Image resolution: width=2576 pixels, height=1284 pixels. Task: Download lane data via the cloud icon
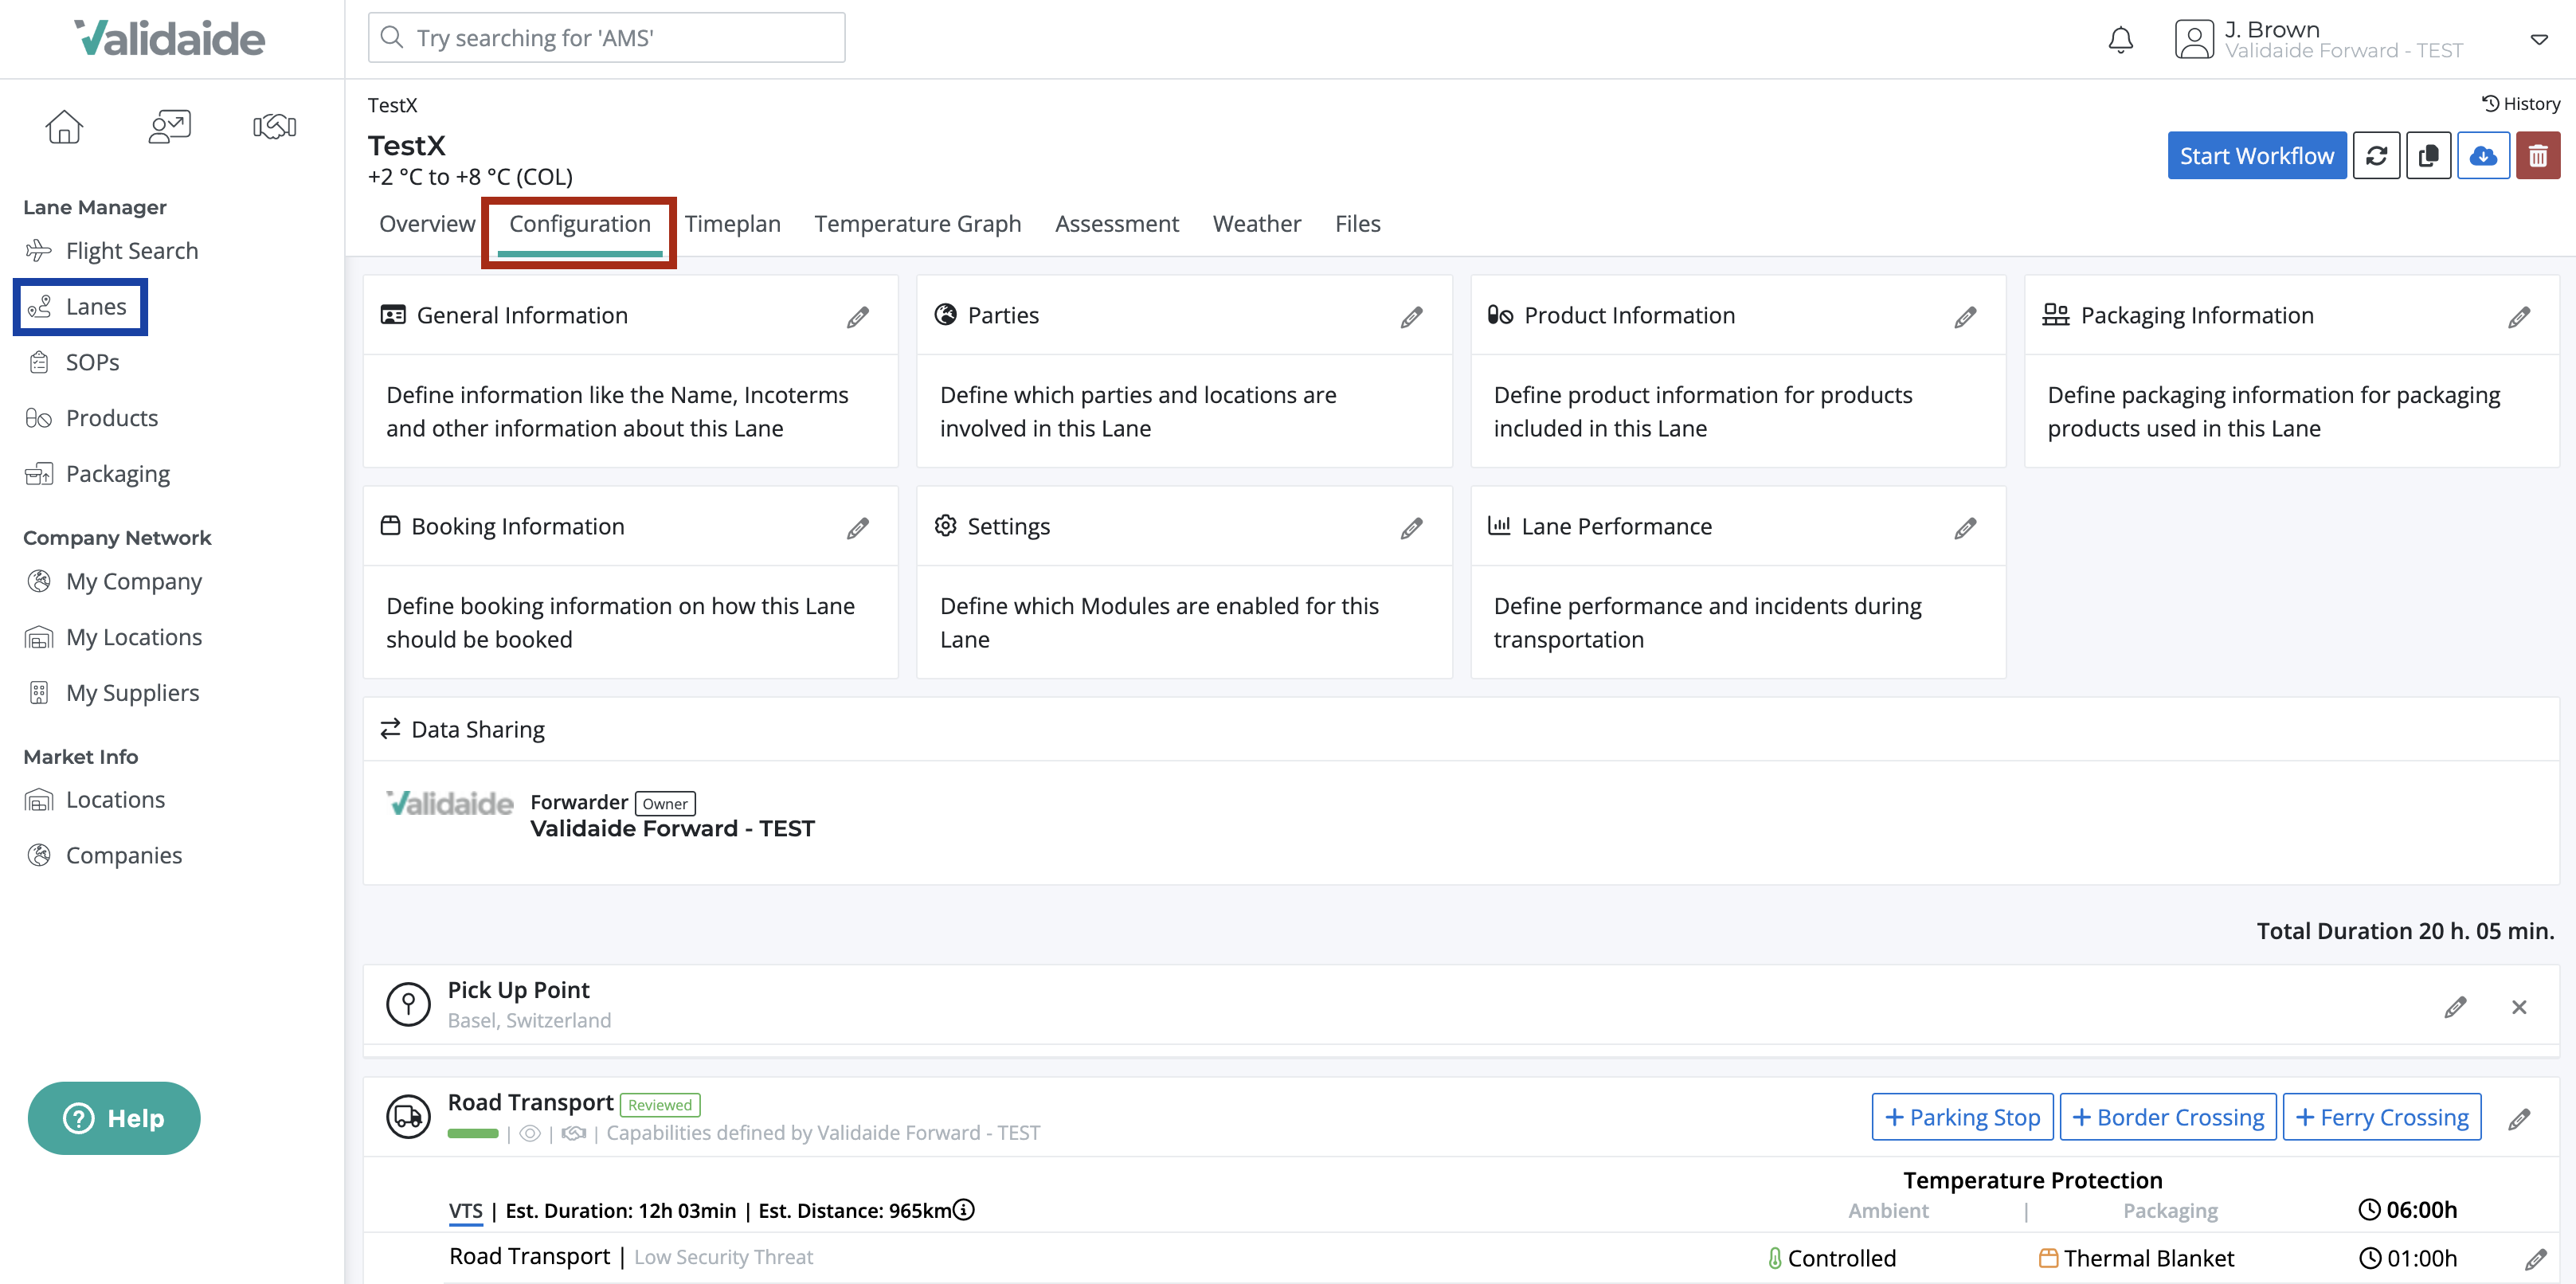[2484, 155]
